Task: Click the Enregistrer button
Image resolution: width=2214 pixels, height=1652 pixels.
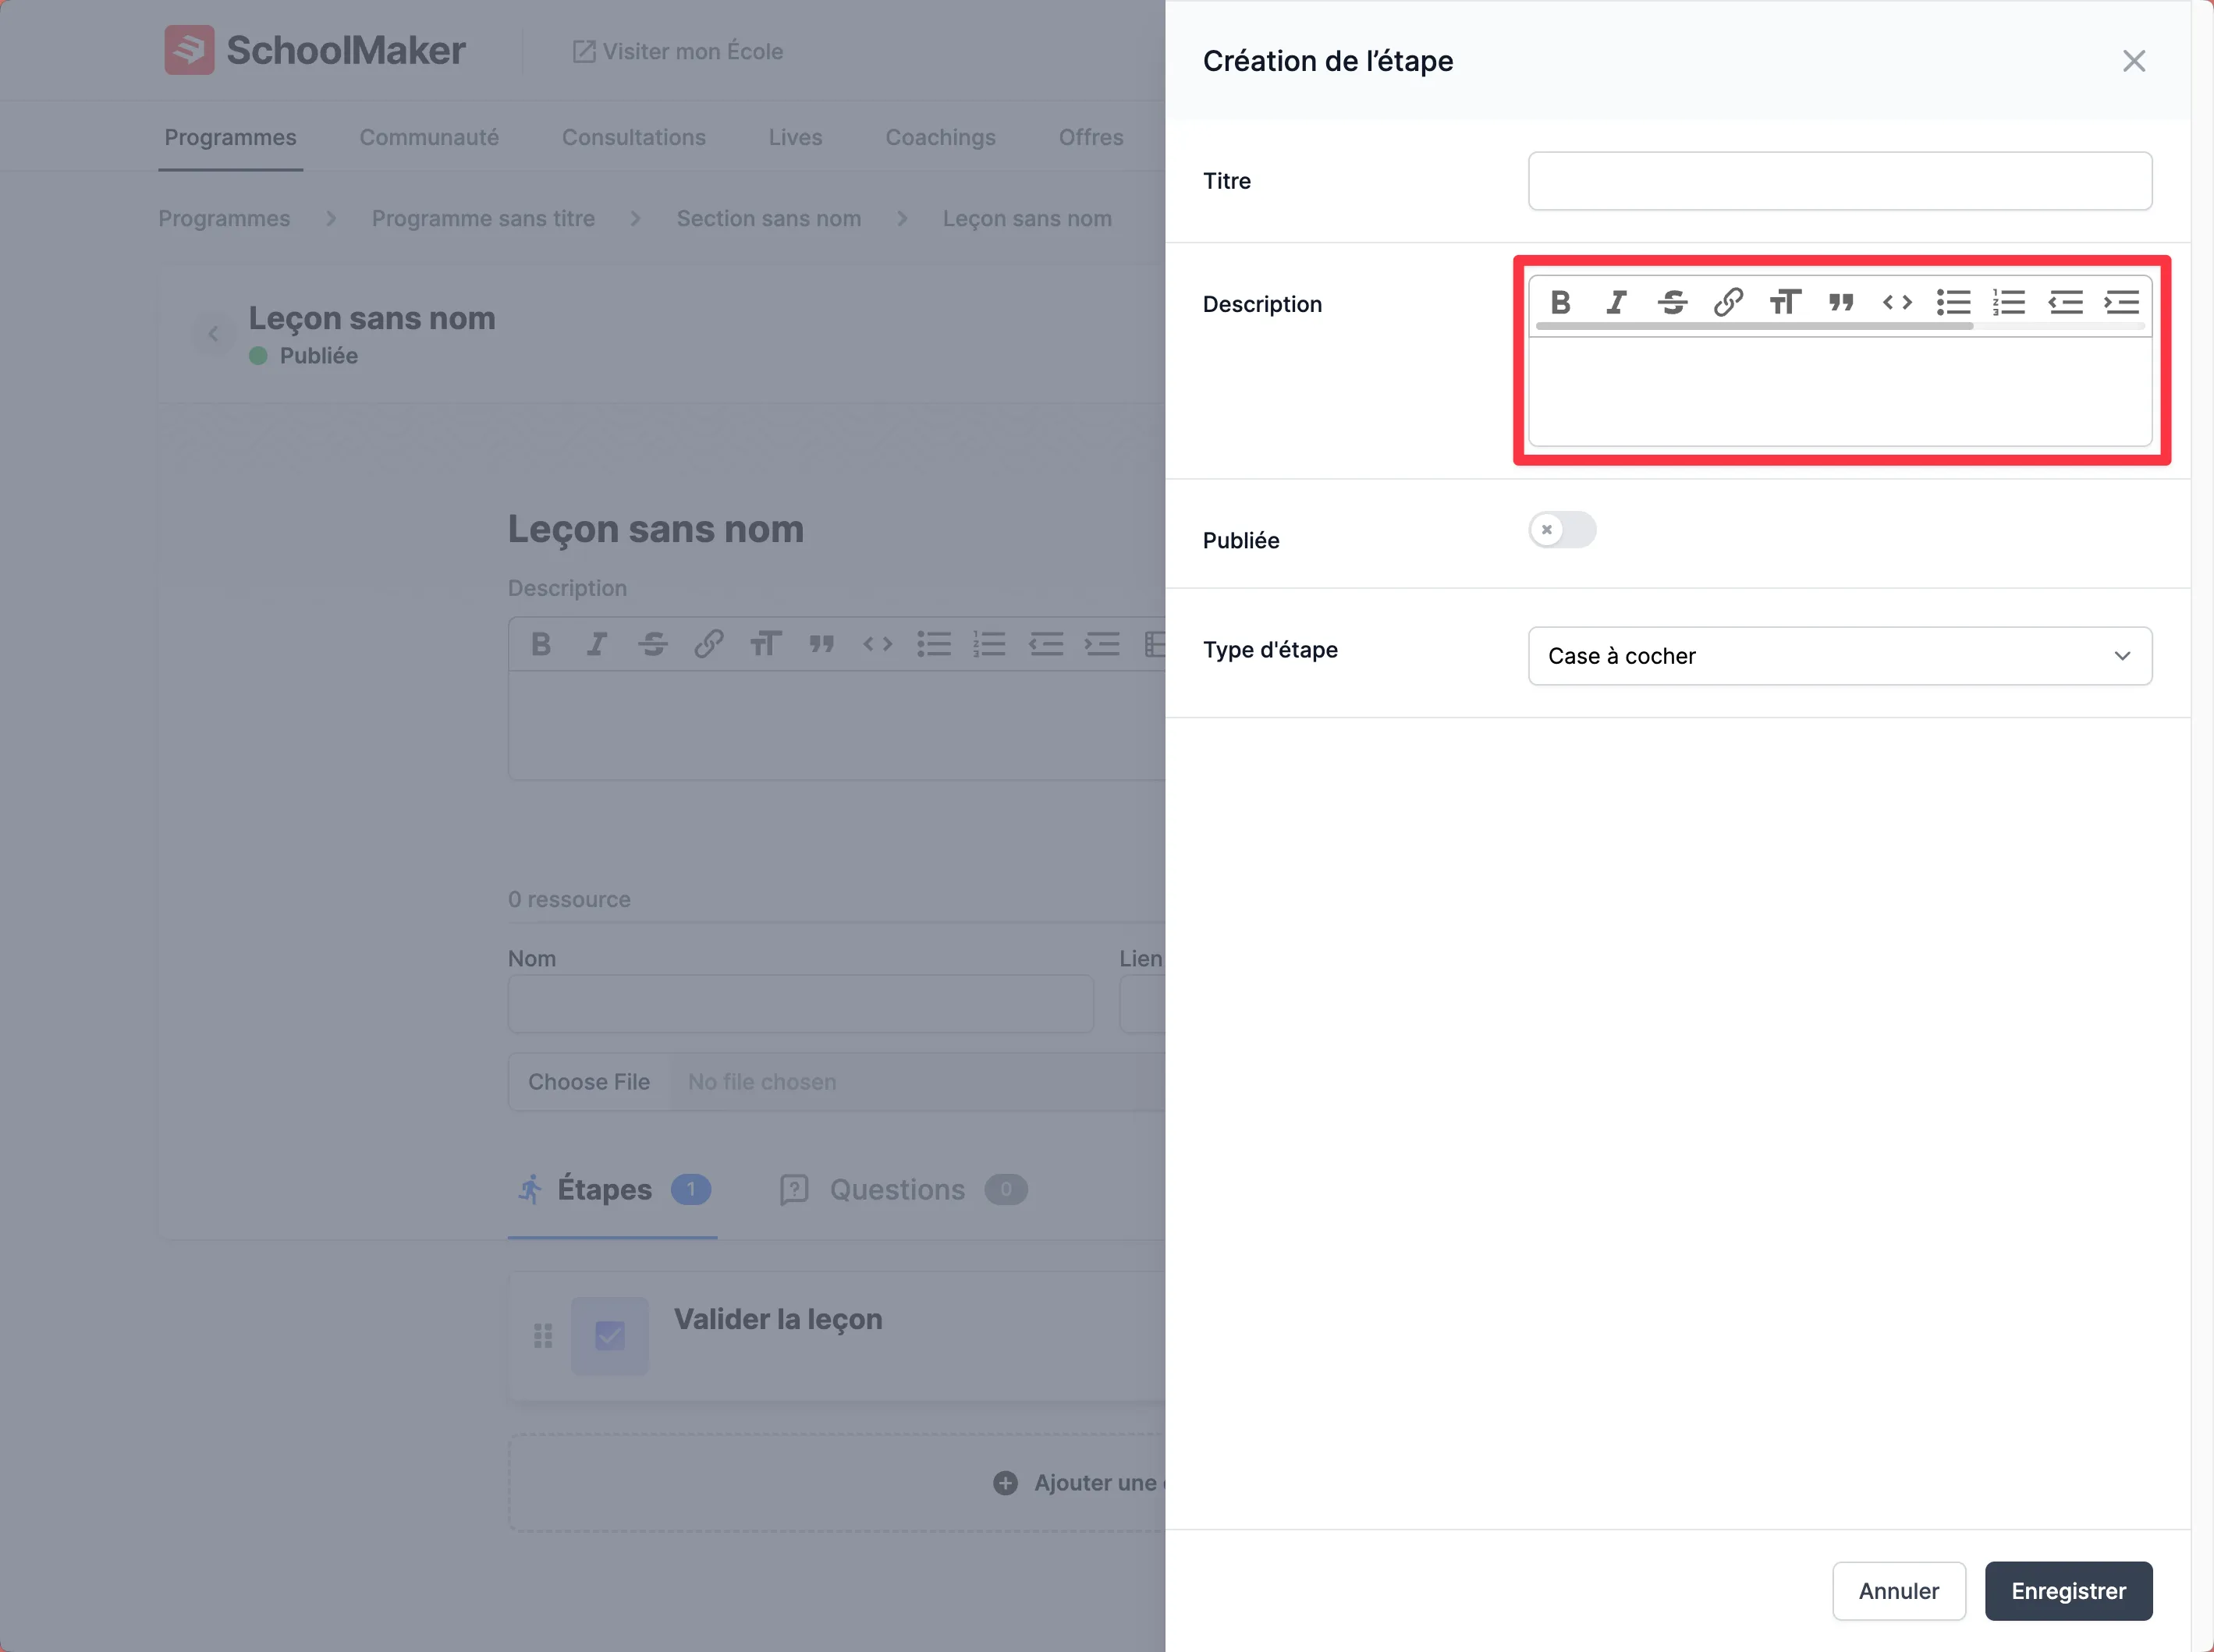Action: [2068, 1590]
